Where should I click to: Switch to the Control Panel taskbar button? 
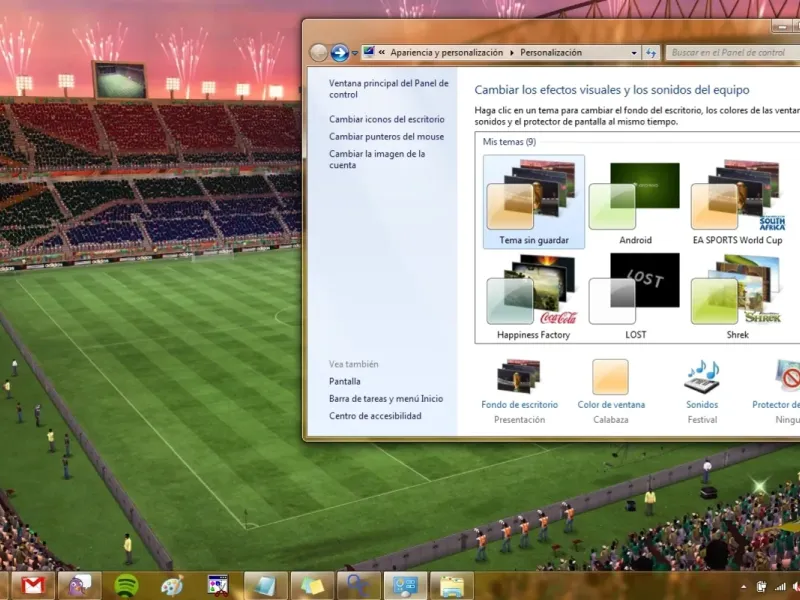(405, 585)
